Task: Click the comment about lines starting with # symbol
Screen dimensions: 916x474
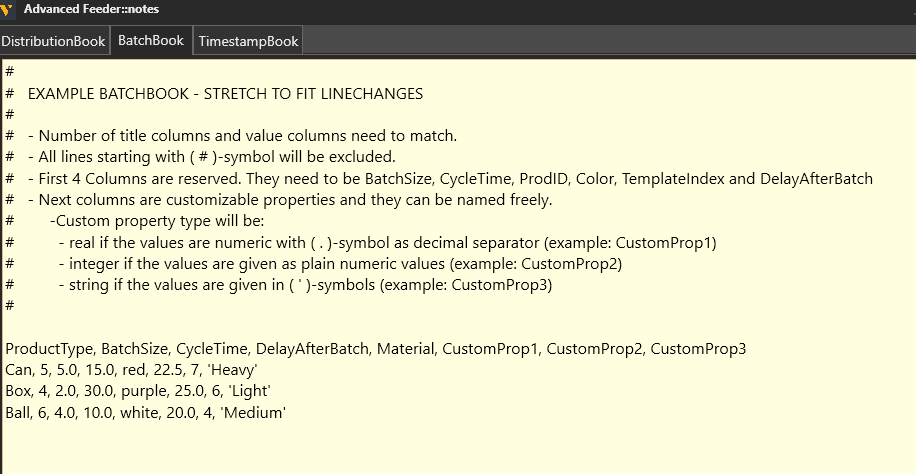Action: pos(212,157)
